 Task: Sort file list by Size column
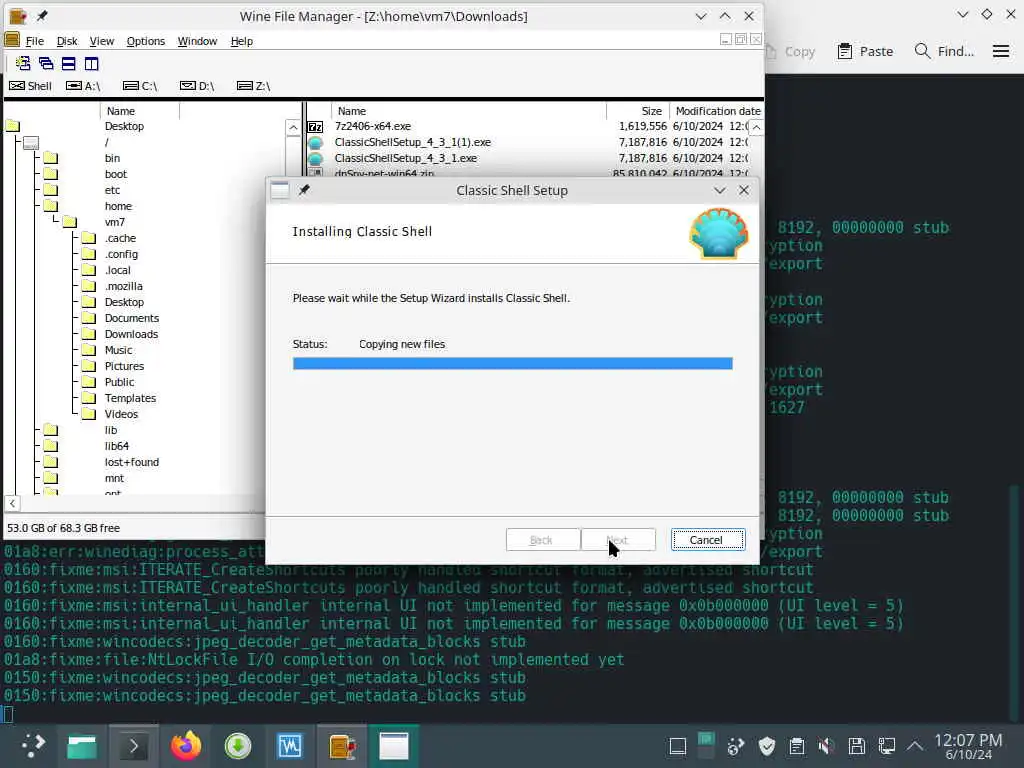tap(638, 111)
